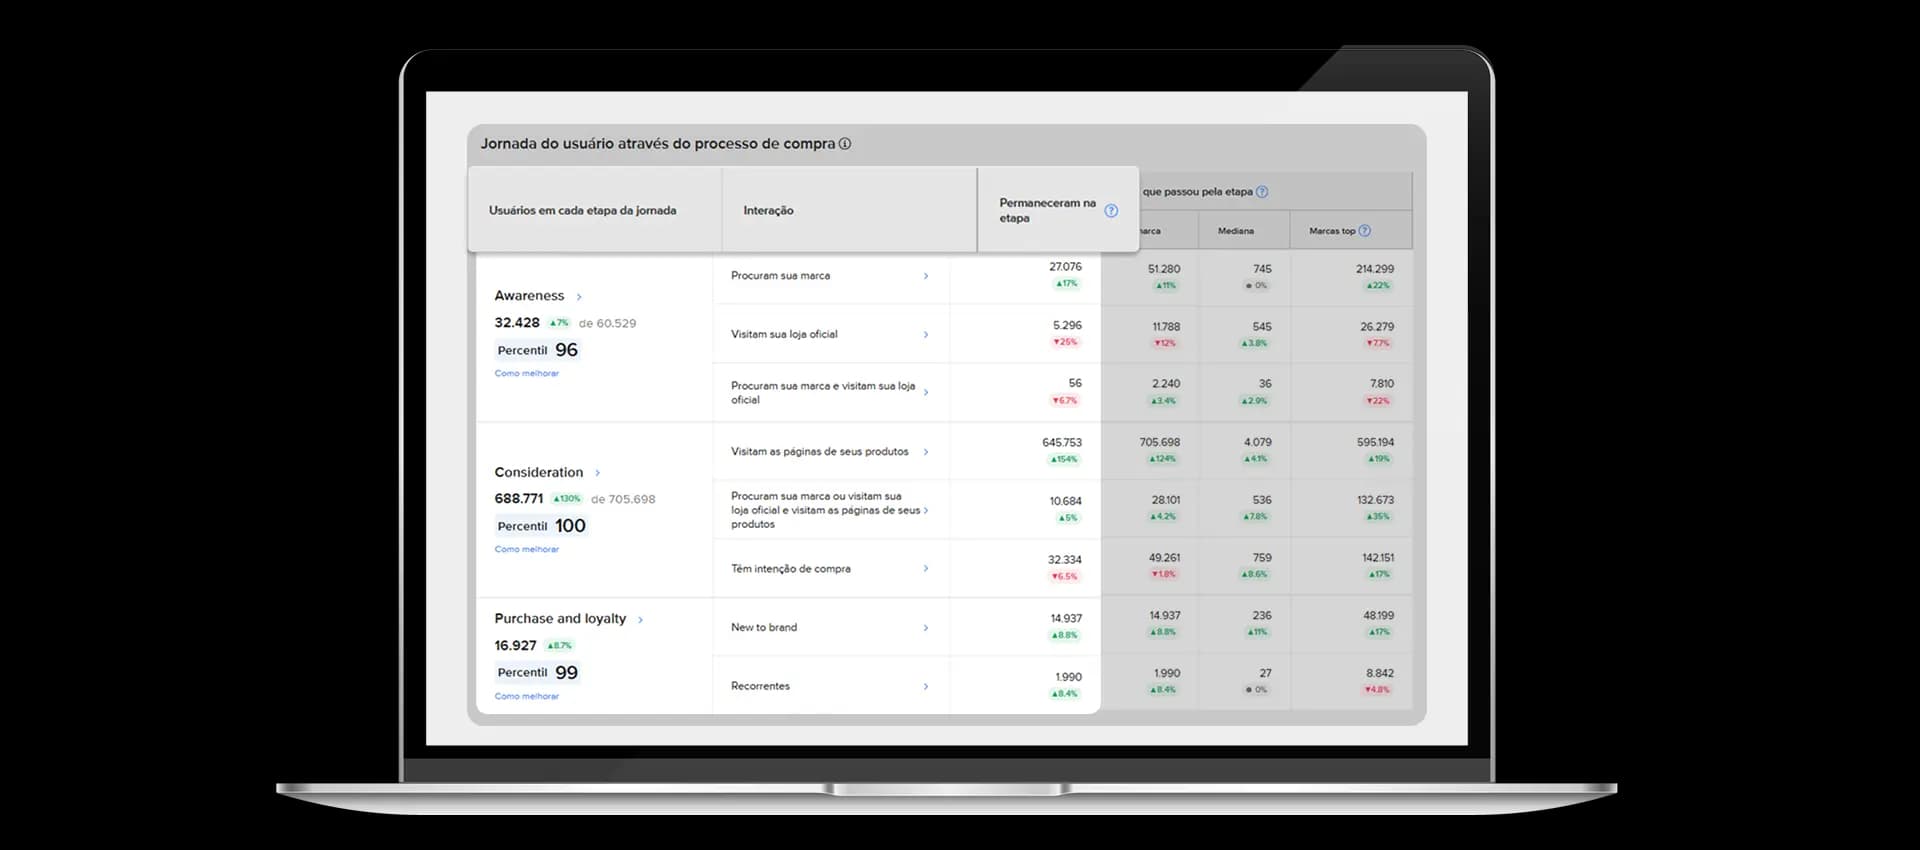Click the value 214.299 under Marcas top

[1375, 269]
